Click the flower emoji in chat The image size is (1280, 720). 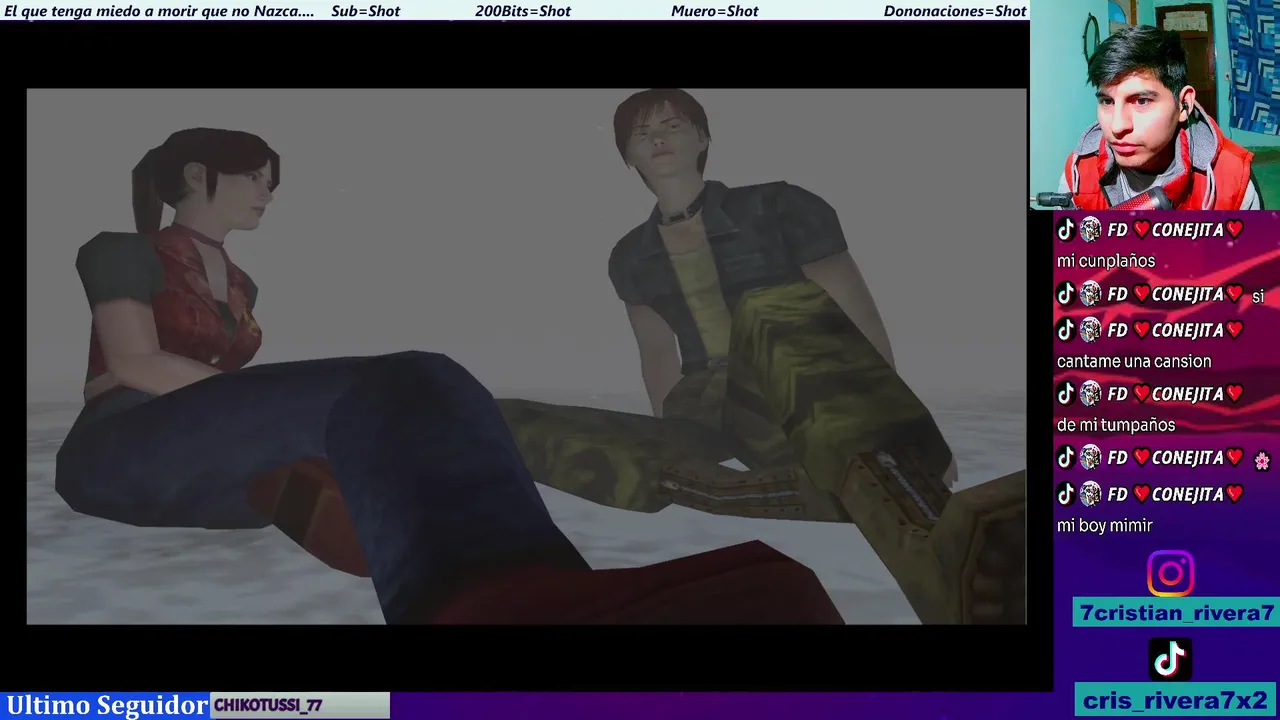tap(1262, 461)
